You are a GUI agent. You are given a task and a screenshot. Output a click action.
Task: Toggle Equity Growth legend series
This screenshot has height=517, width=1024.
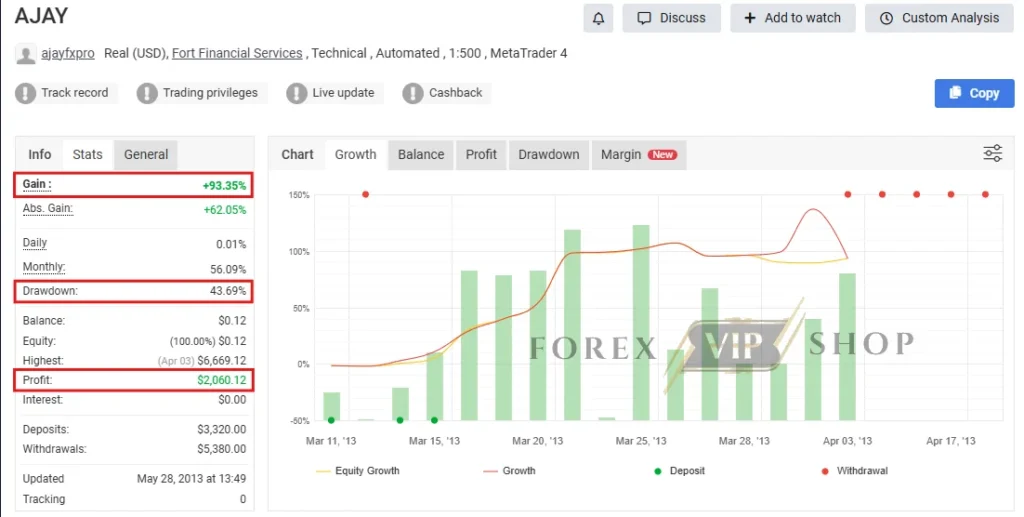coord(357,471)
